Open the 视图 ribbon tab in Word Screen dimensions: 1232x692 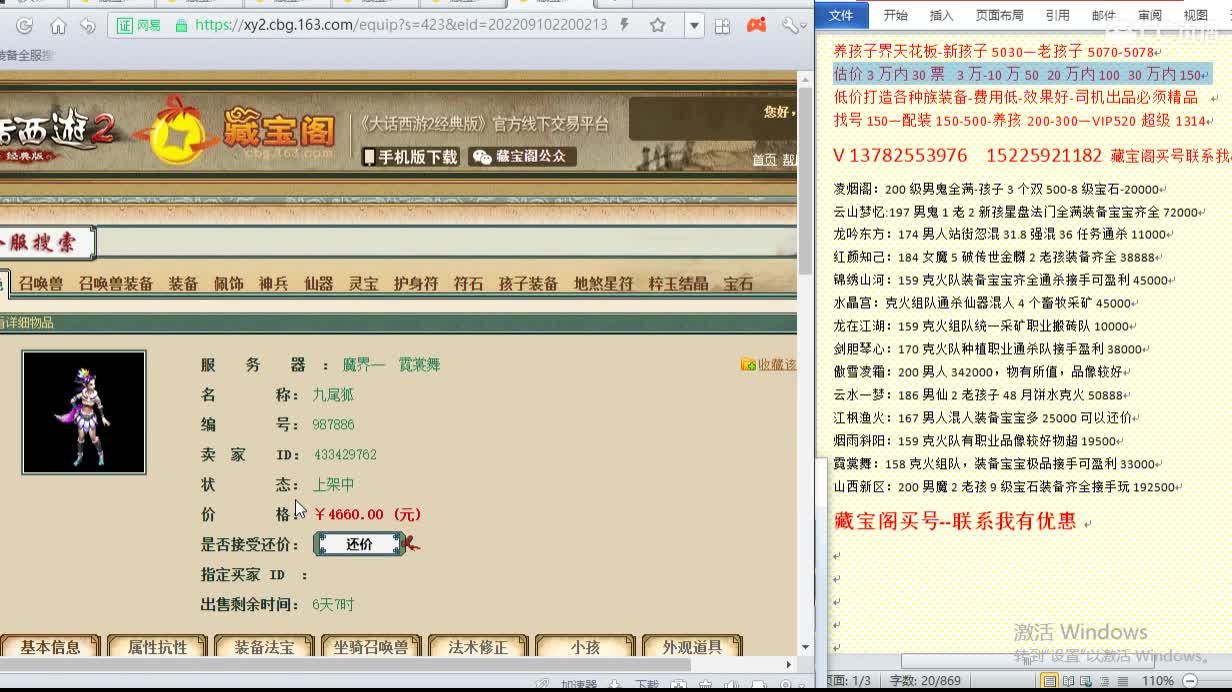click(x=1196, y=15)
